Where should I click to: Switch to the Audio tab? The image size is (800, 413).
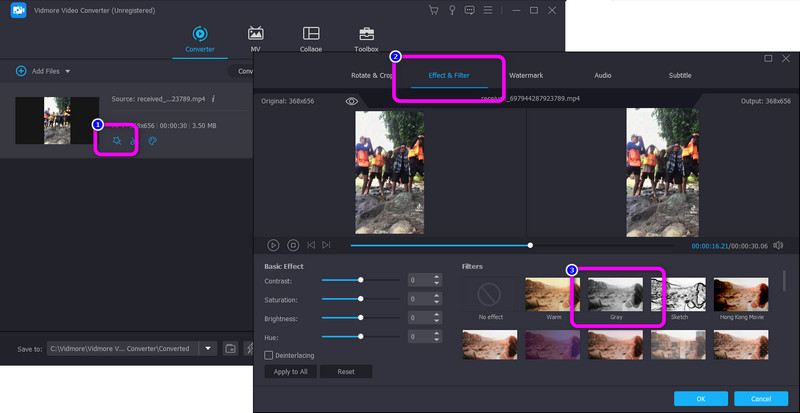[603, 75]
